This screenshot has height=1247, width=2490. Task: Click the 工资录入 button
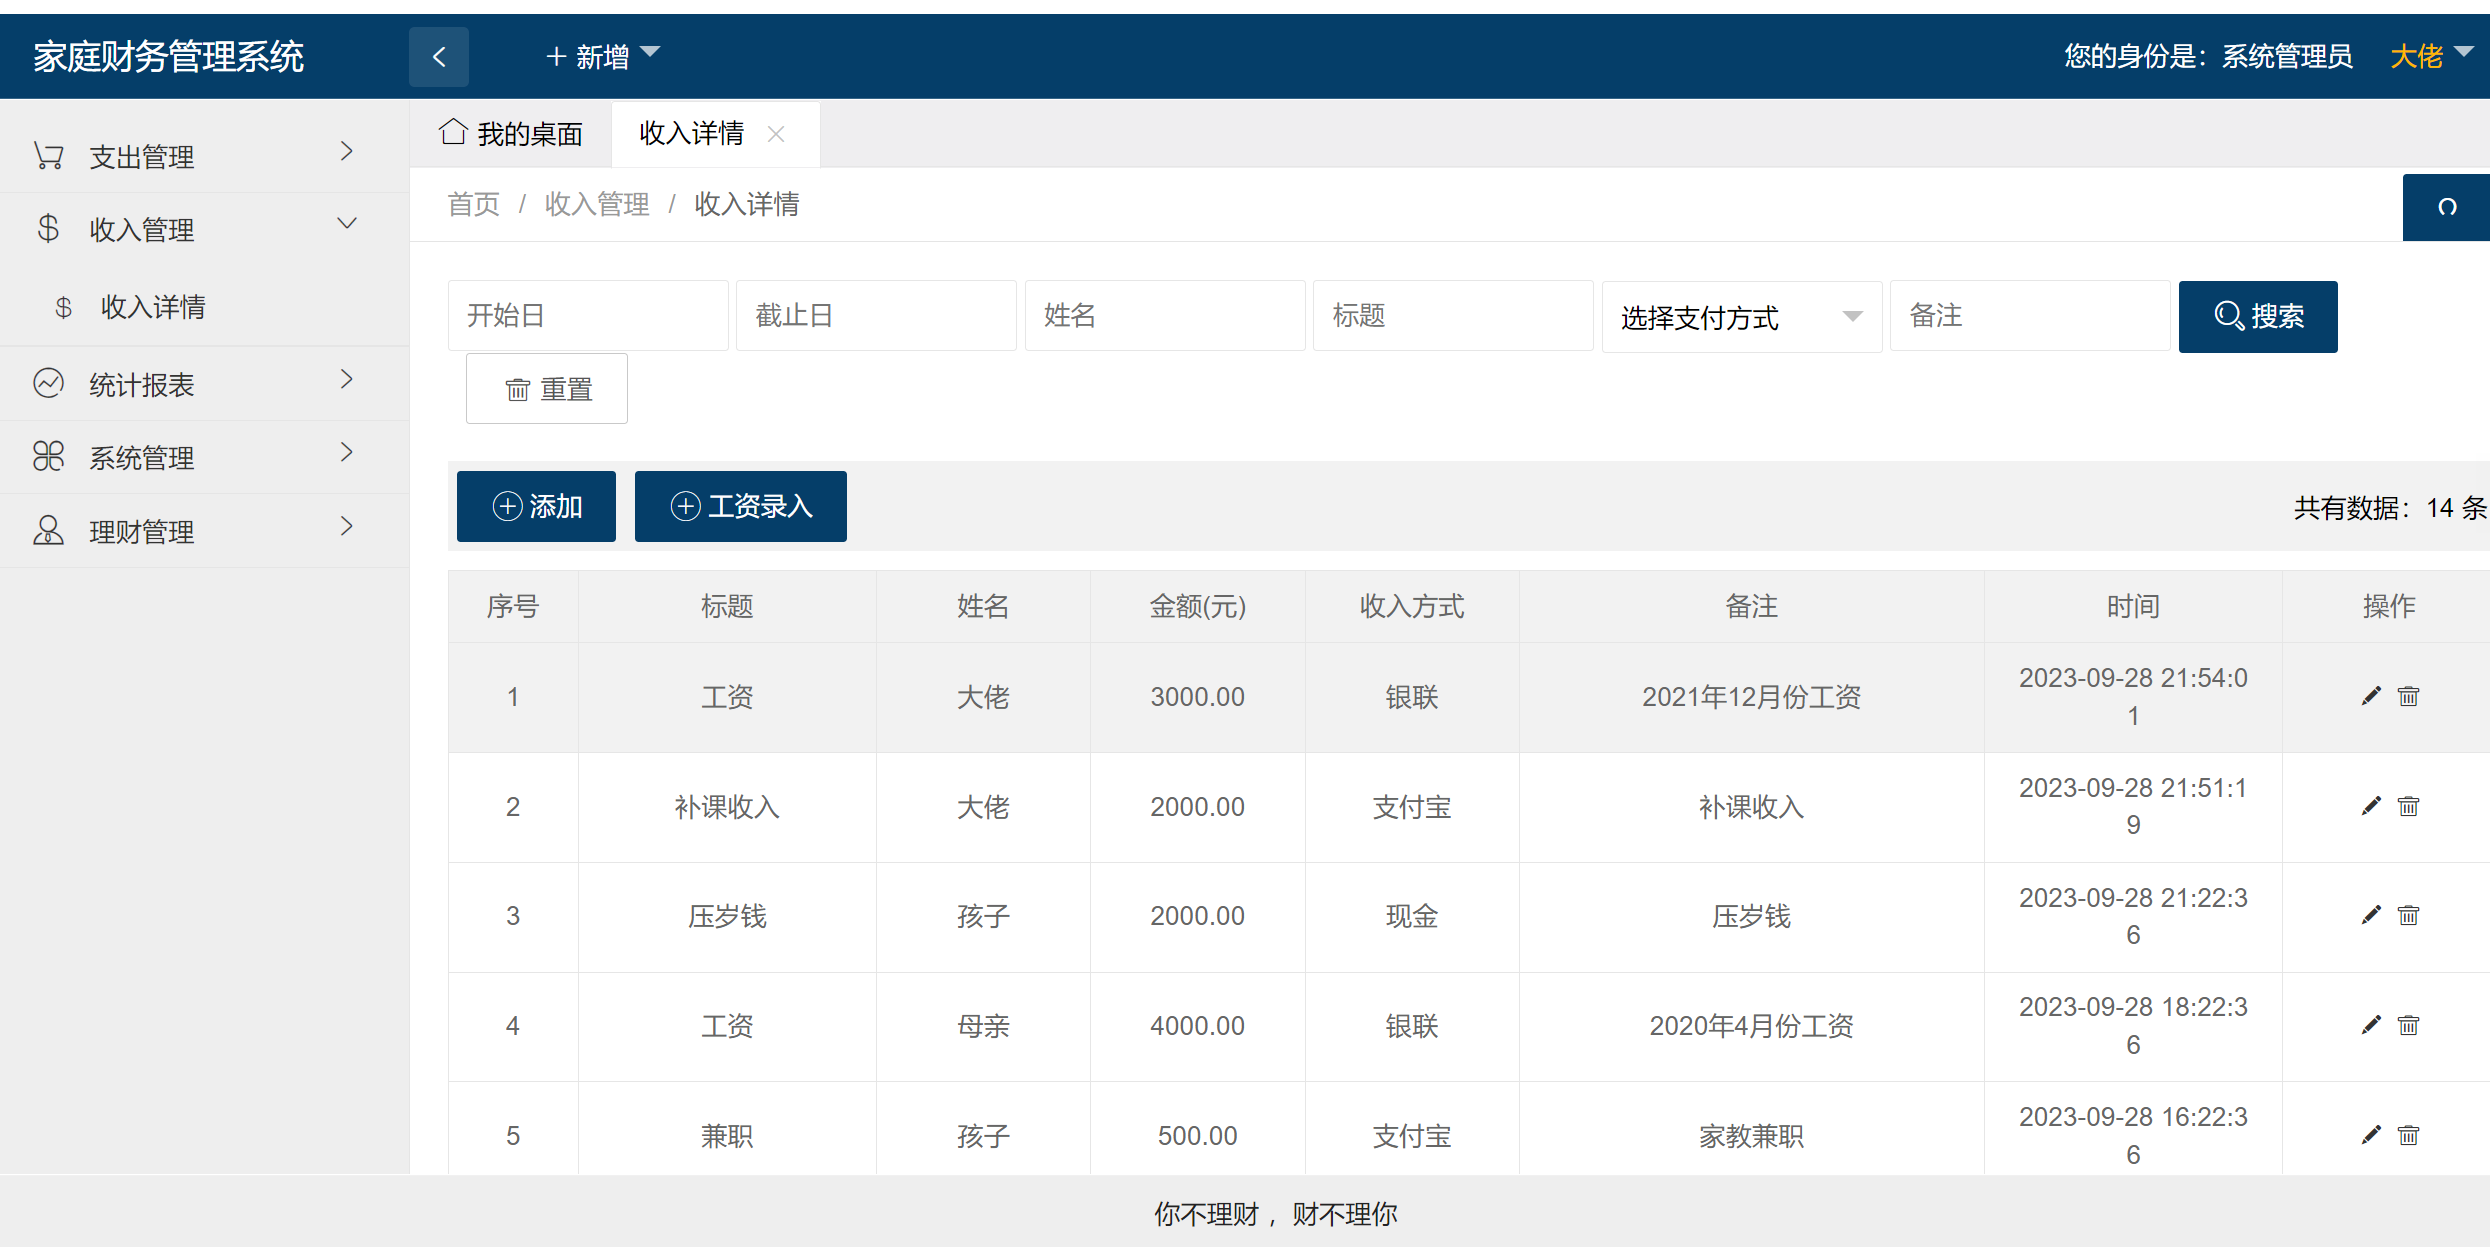[x=740, y=506]
